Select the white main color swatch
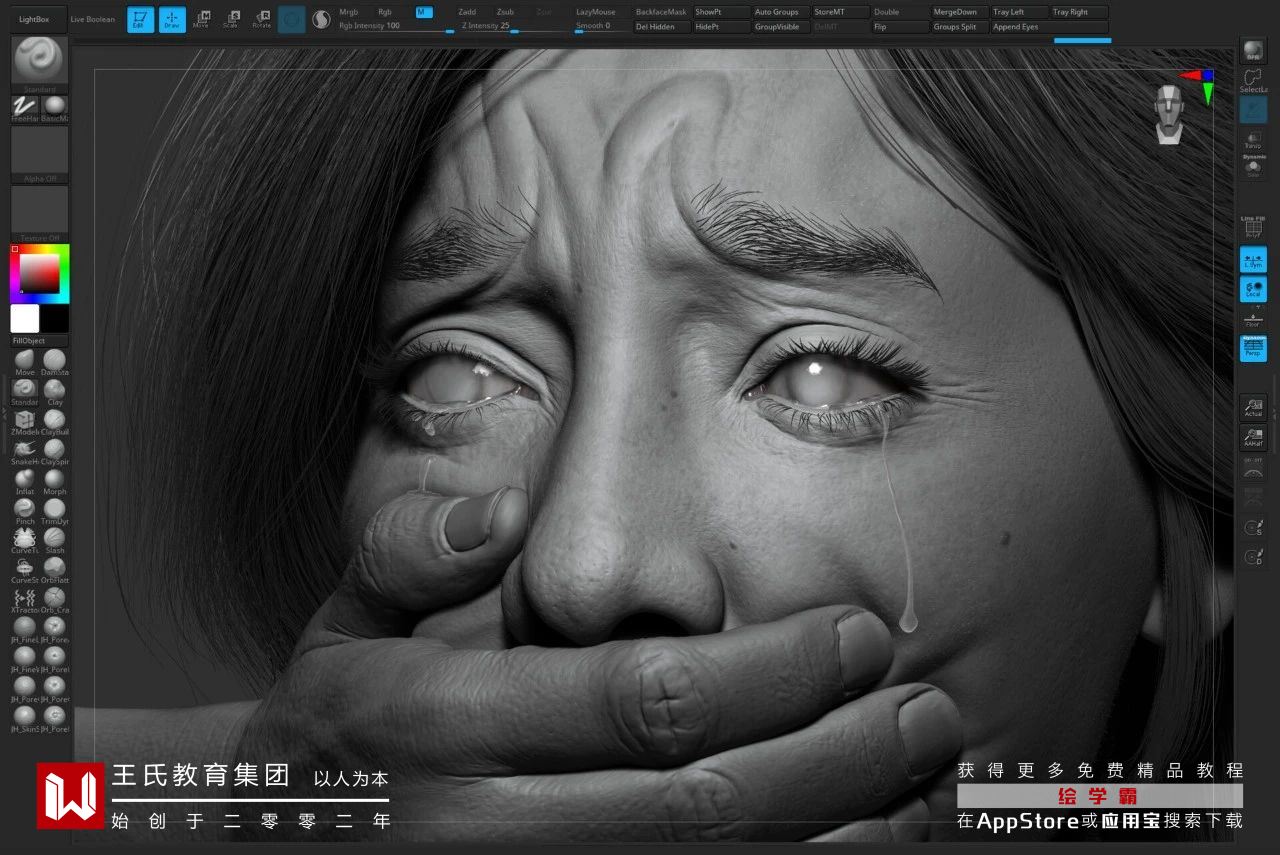This screenshot has height=855, width=1280. pos(25,319)
